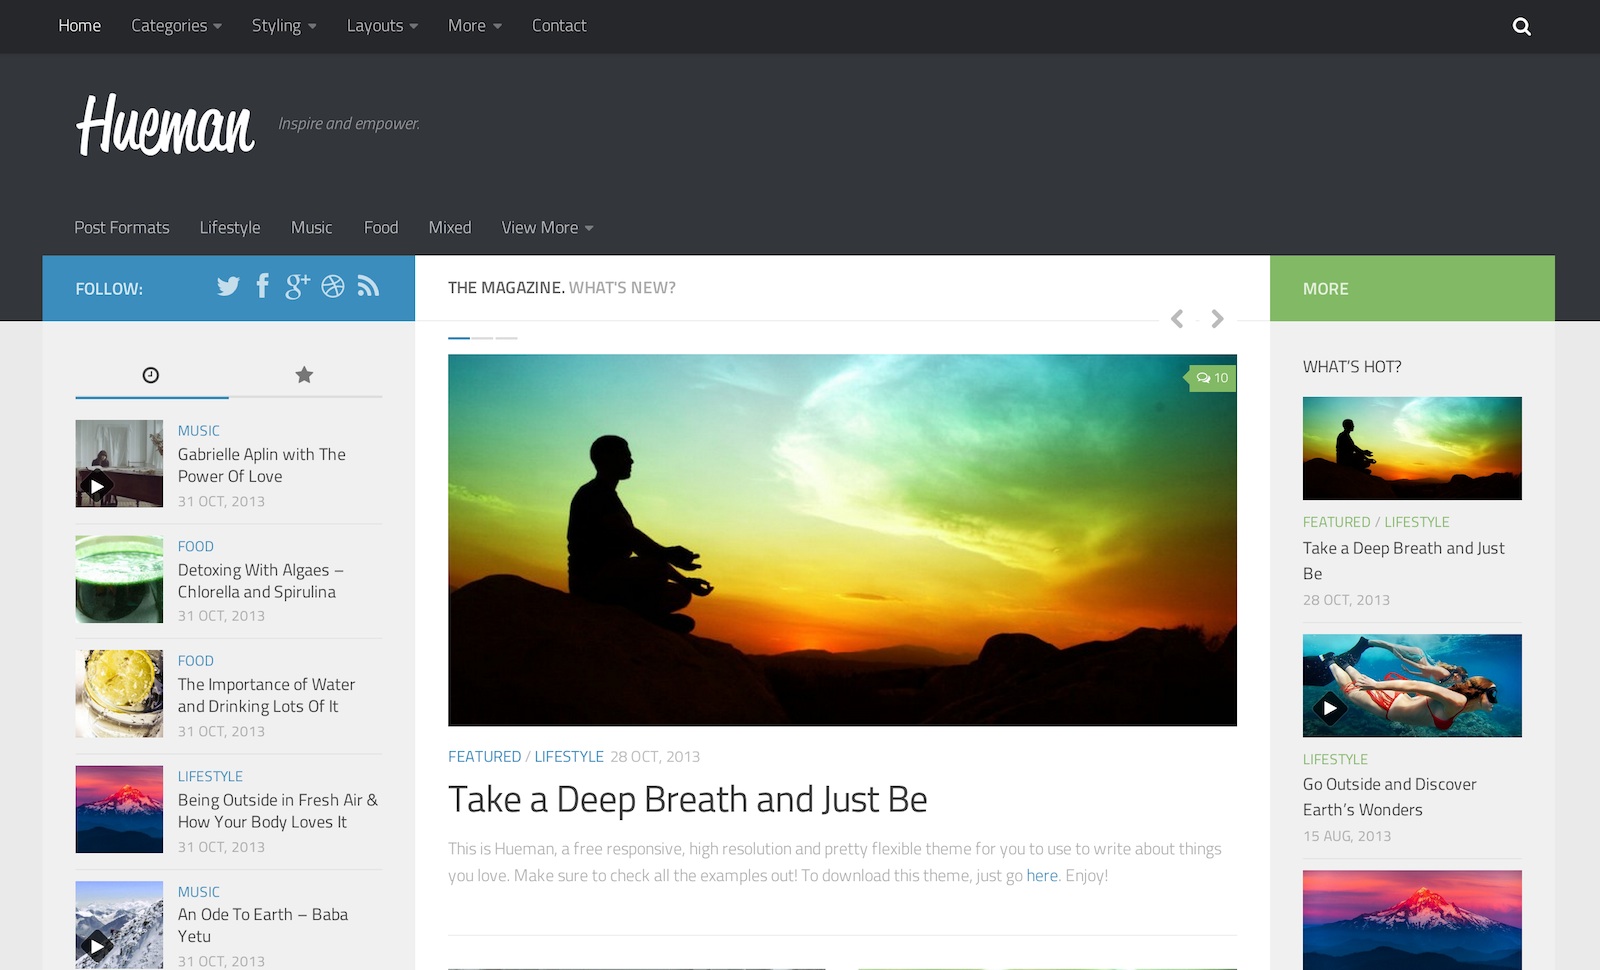The height and width of the screenshot is (970, 1600).
Task: Select the recent posts clock tab
Action: pyautogui.click(x=151, y=375)
